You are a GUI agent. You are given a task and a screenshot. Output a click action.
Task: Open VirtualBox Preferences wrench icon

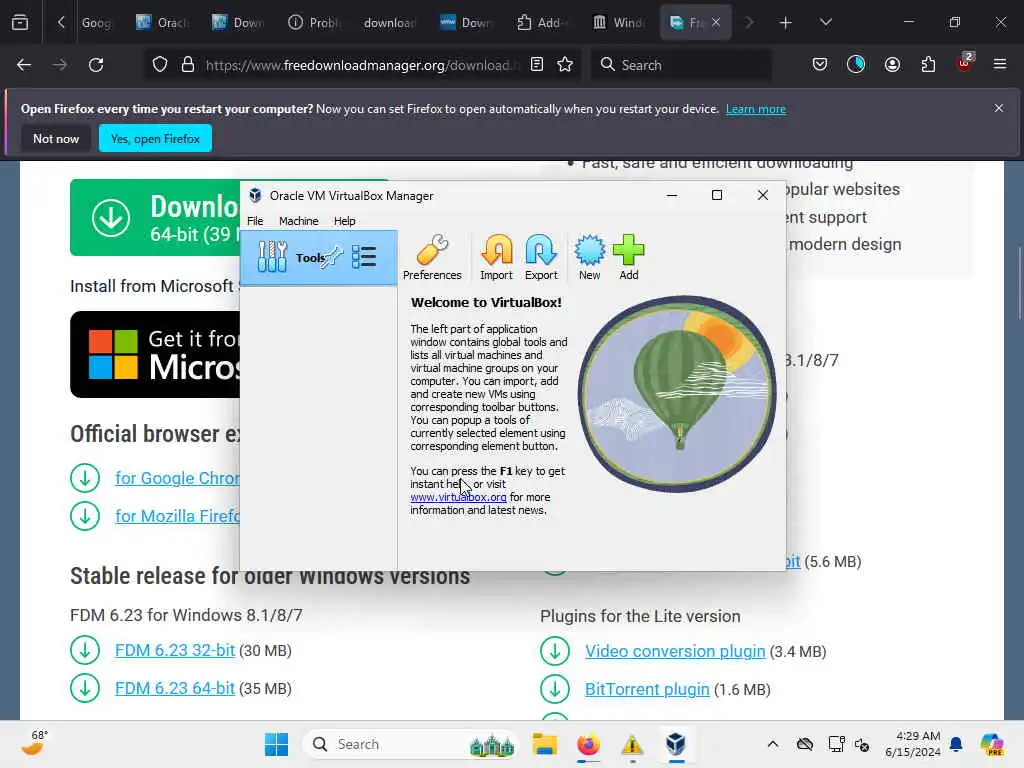(432, 257)
